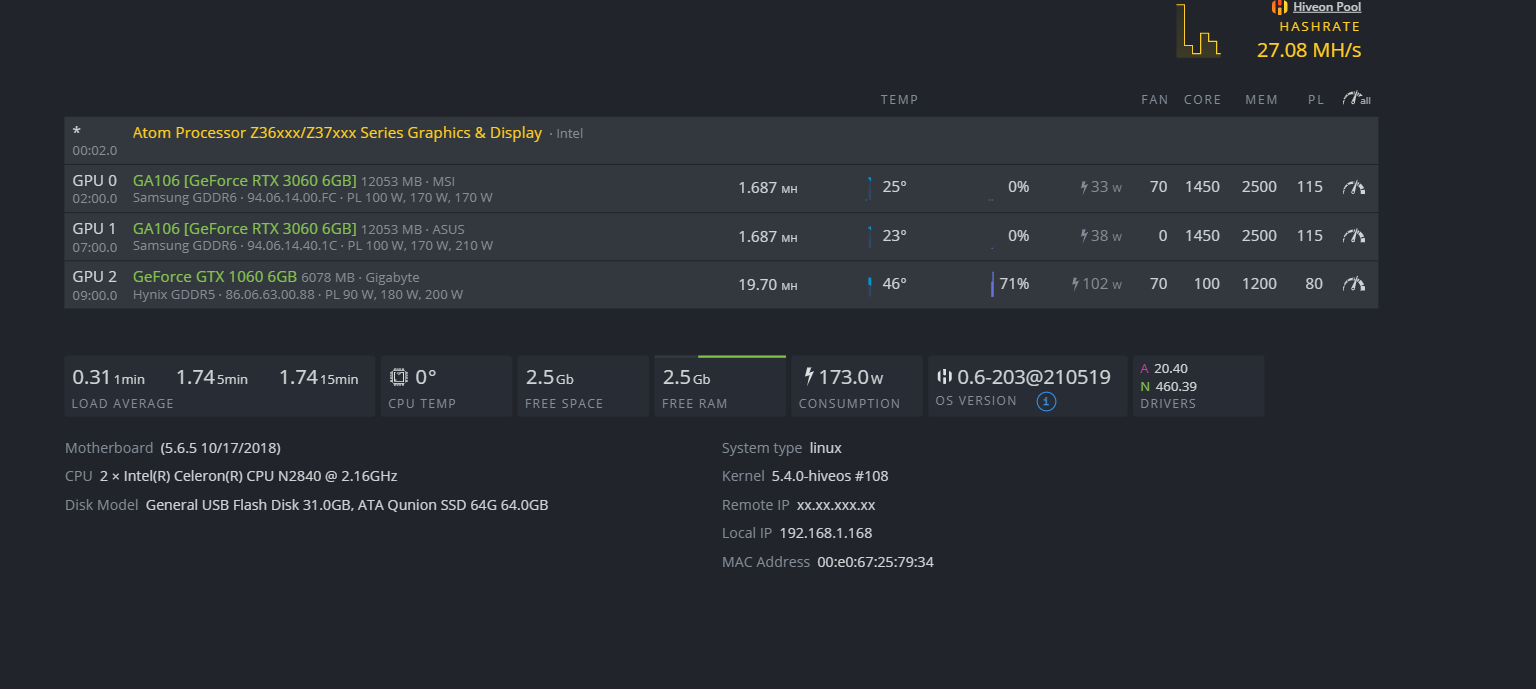Click the Celeron CPU N2840 description
The height and width of the screenshot is (689, 1536).
tap(248, 476)
